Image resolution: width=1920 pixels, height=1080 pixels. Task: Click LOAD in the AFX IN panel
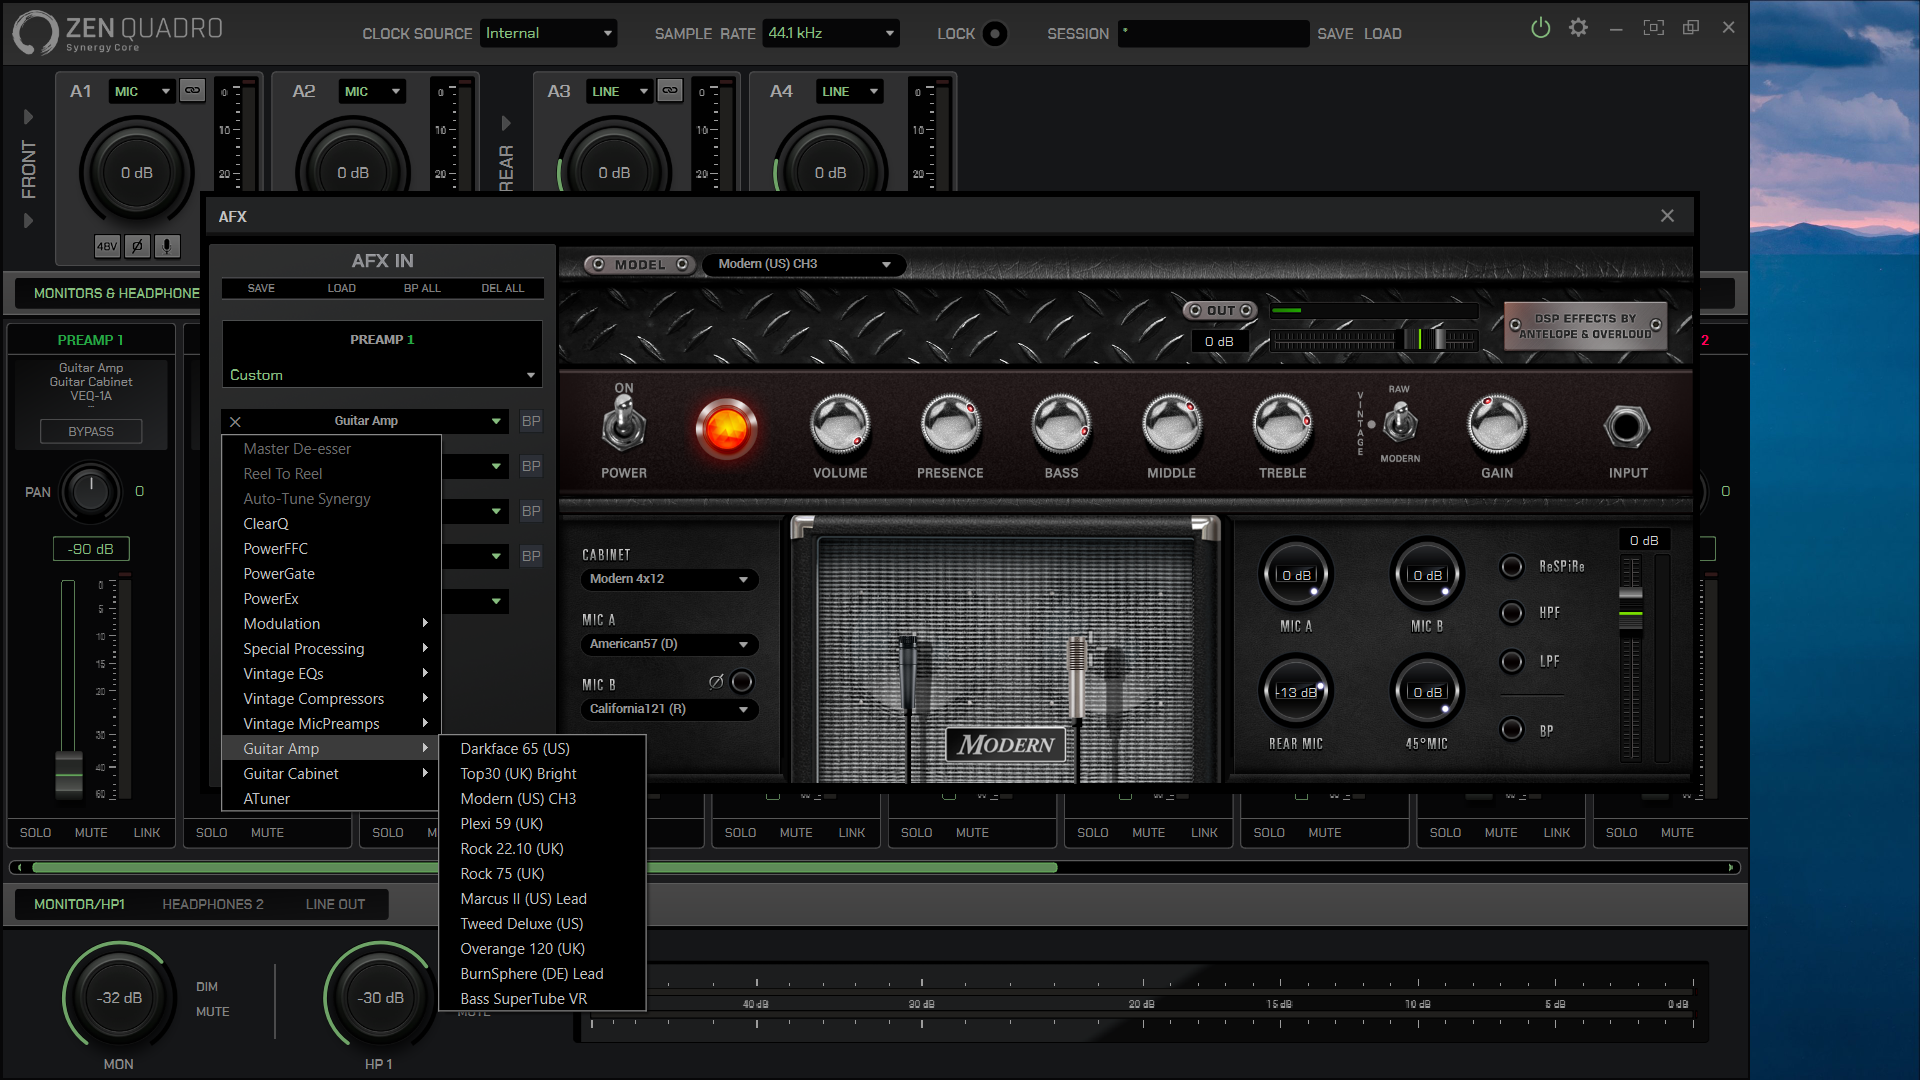[341, 288]
